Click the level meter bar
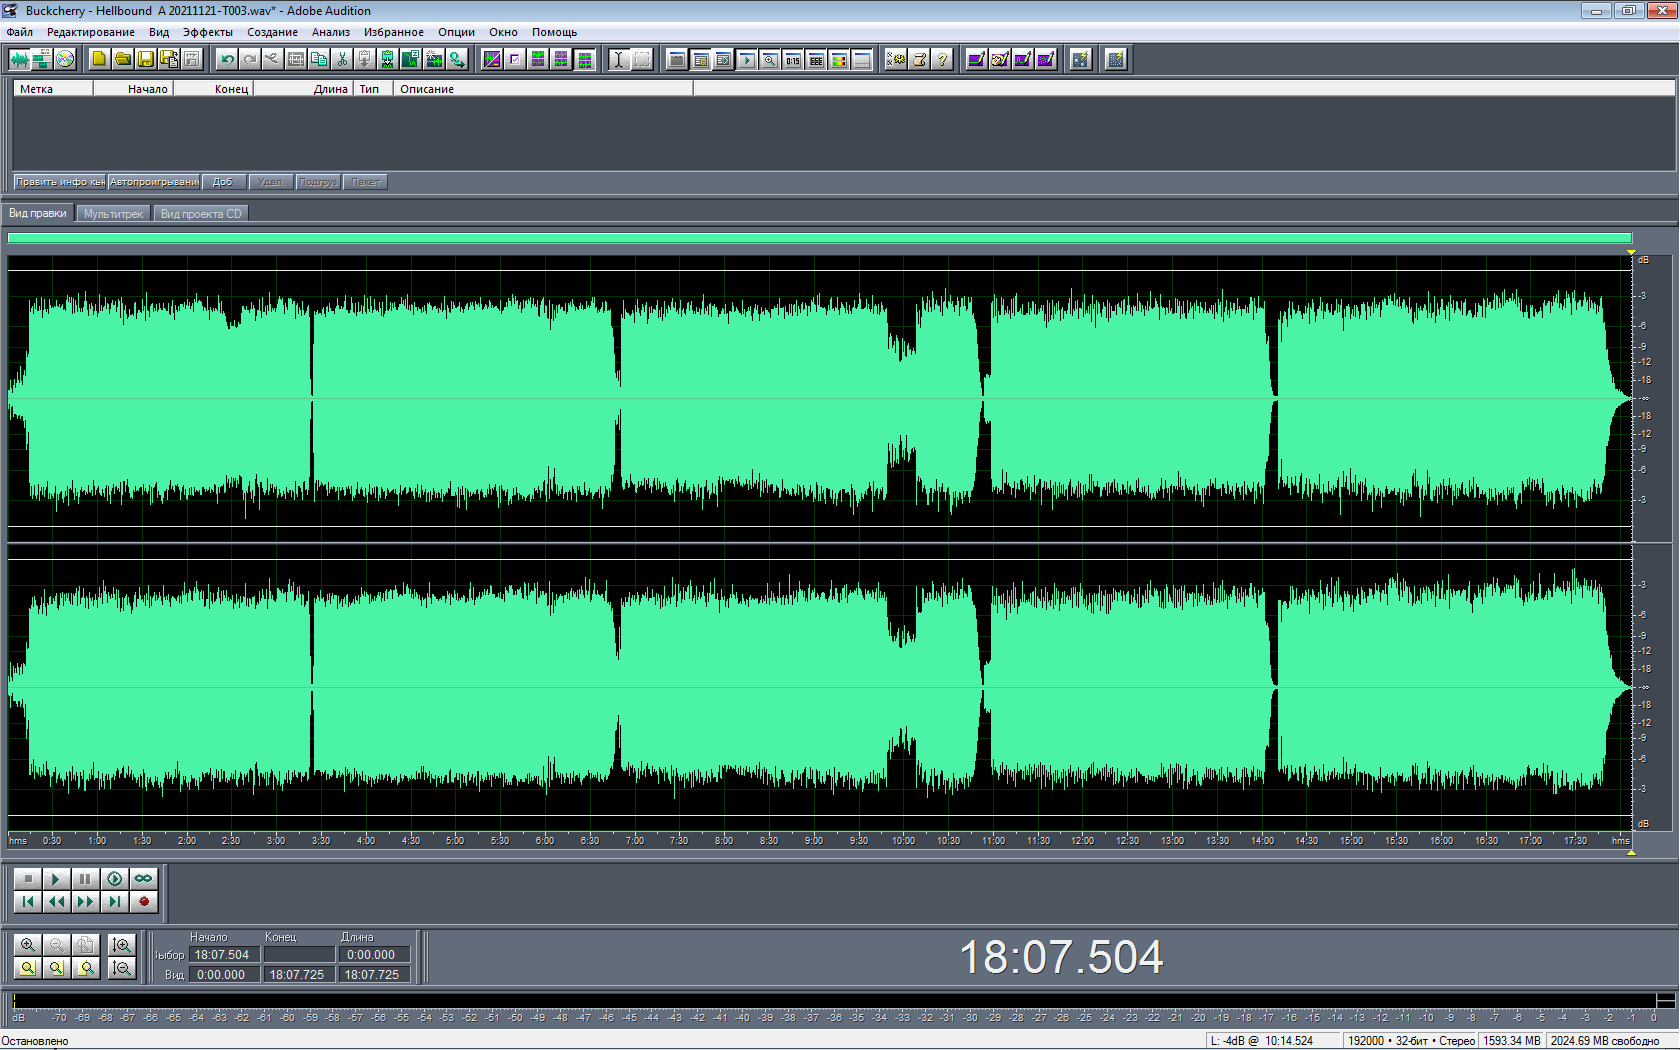Viewport: 1680px width, 1050px height. [x=834, y=1000]
